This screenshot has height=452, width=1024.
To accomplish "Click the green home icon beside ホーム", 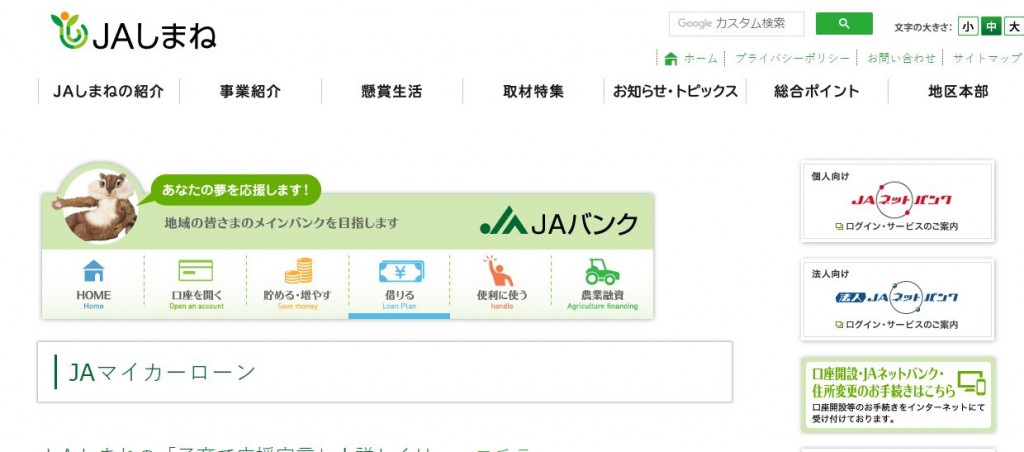I will click(670, 59).
